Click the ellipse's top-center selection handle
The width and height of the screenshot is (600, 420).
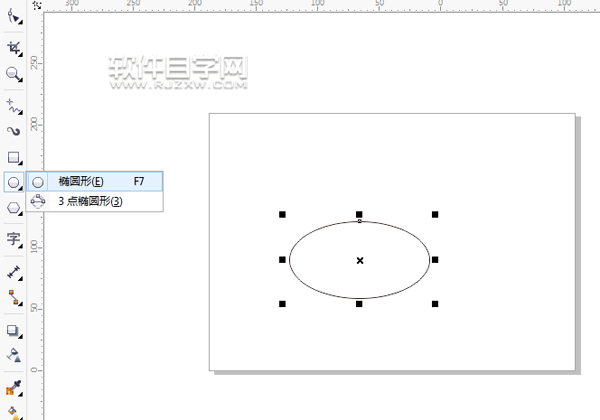(359, 215)
